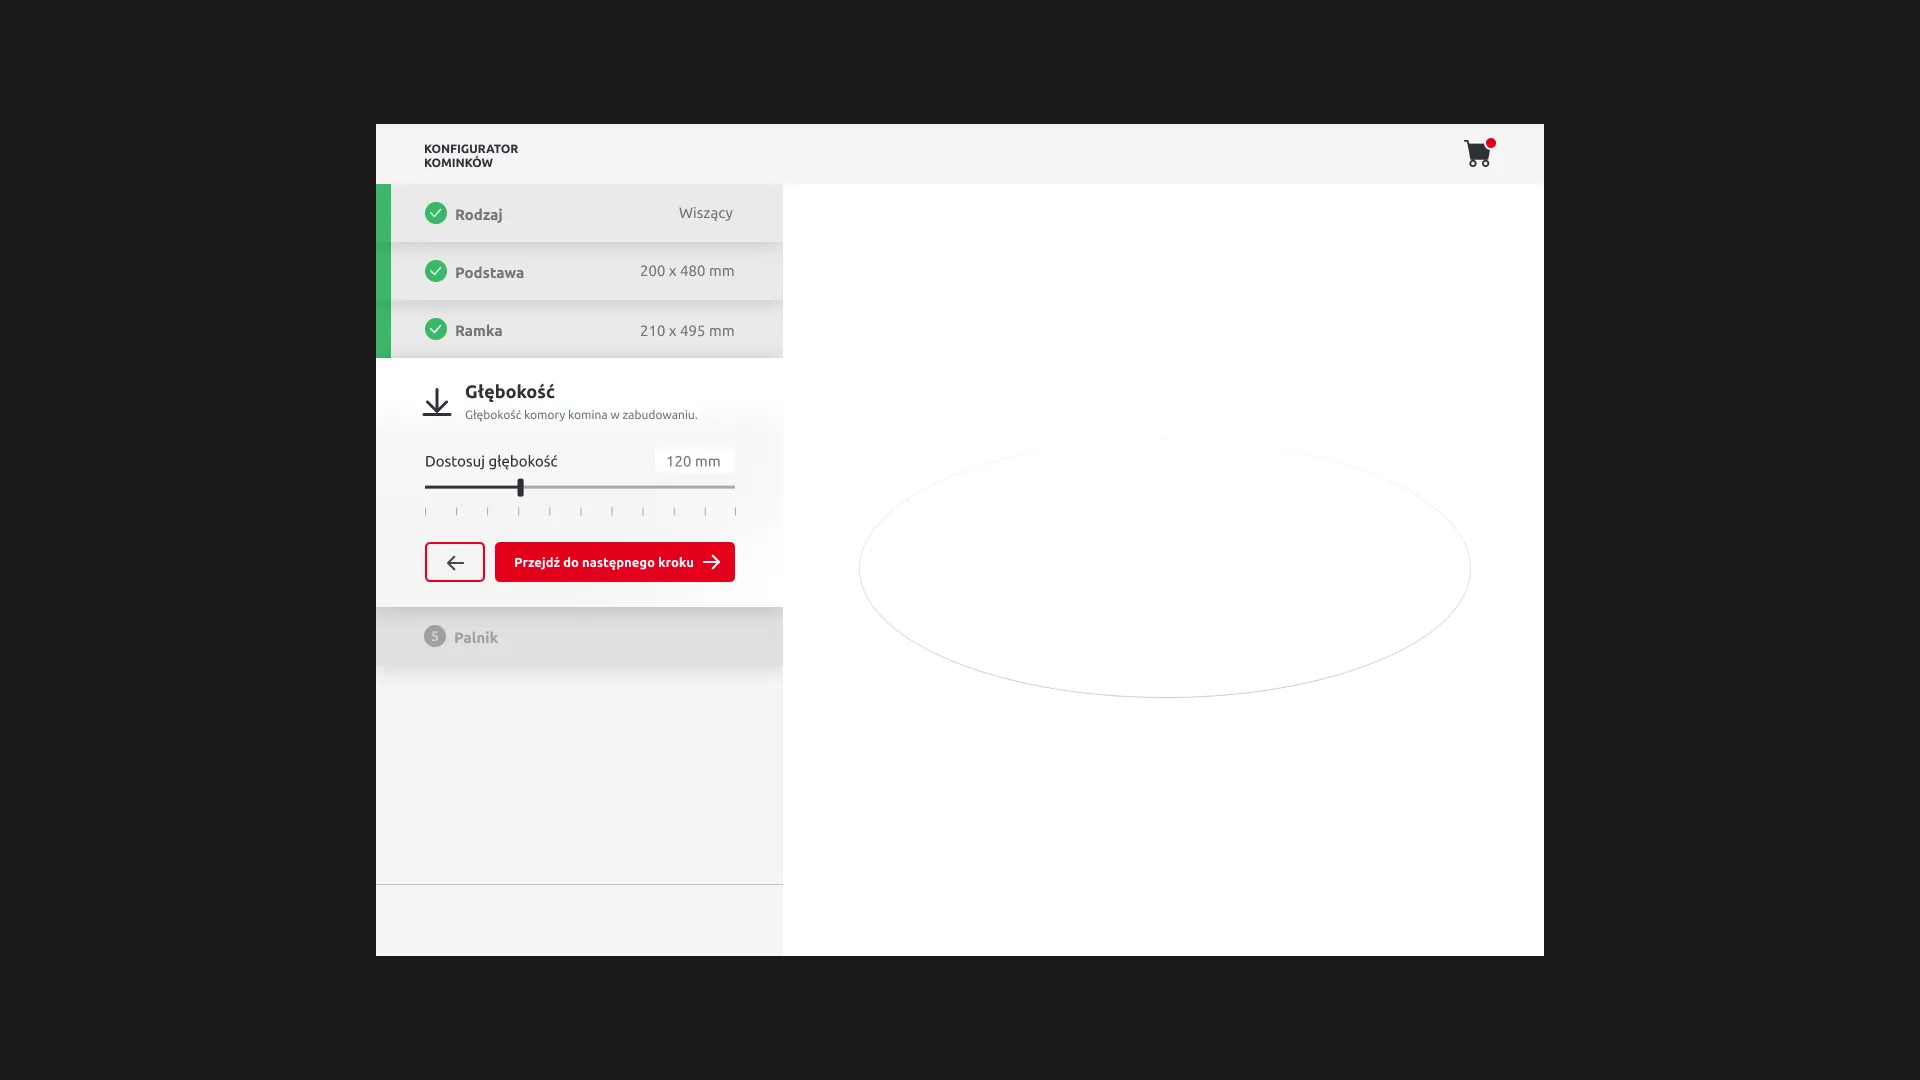Click the Konfigurator Kominków logo text
1920x1080 pixels.
(471, 155)
